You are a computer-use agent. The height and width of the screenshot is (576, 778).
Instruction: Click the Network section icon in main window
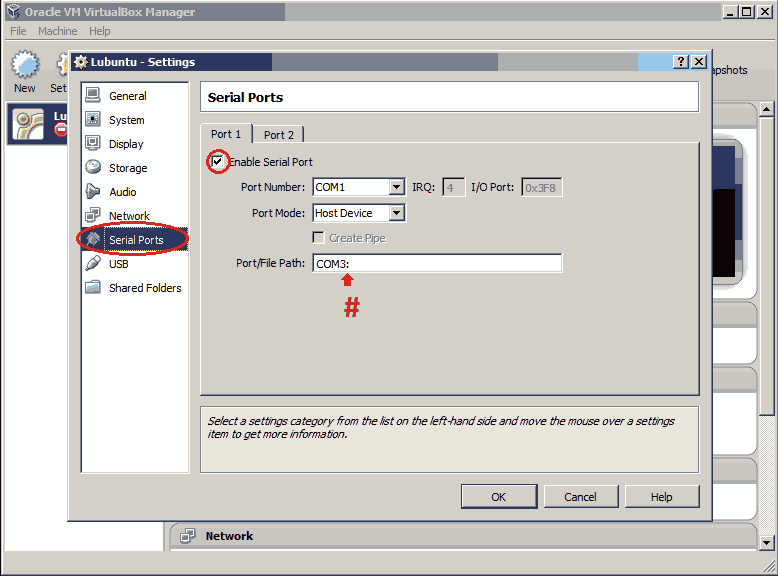(188, 536)
